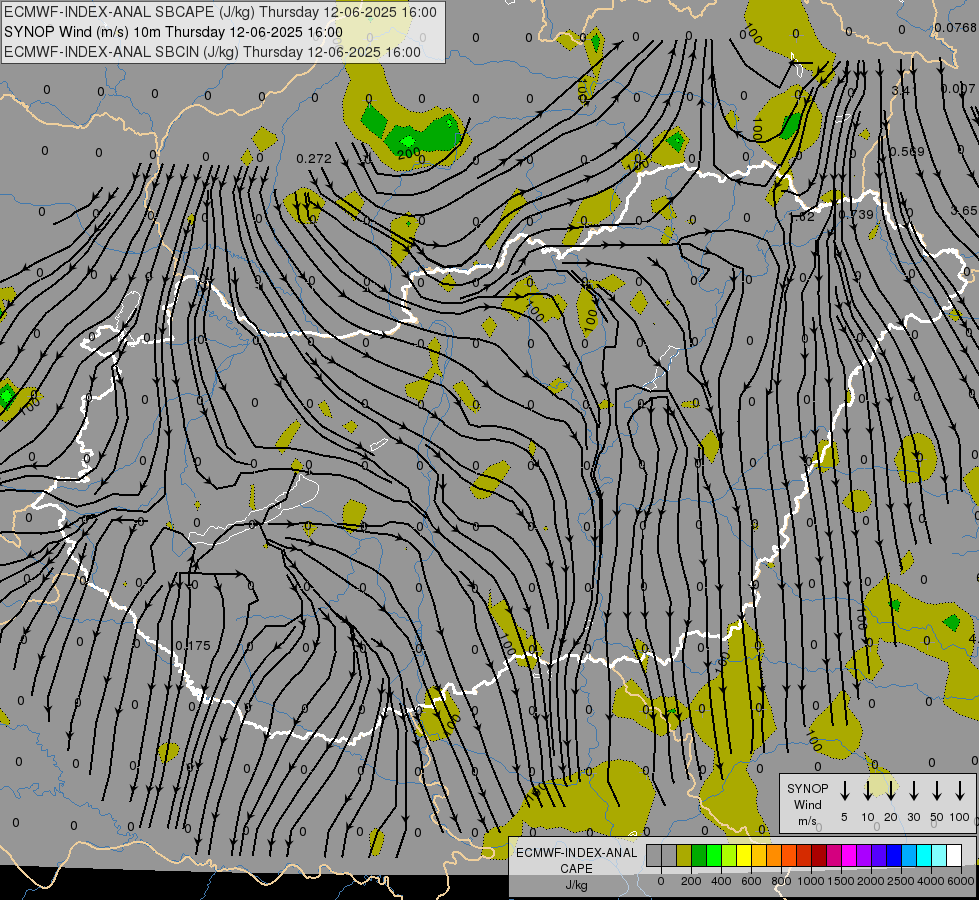Click the '3.65' value at right edge
979x900 pixels.
pos(964,211)
